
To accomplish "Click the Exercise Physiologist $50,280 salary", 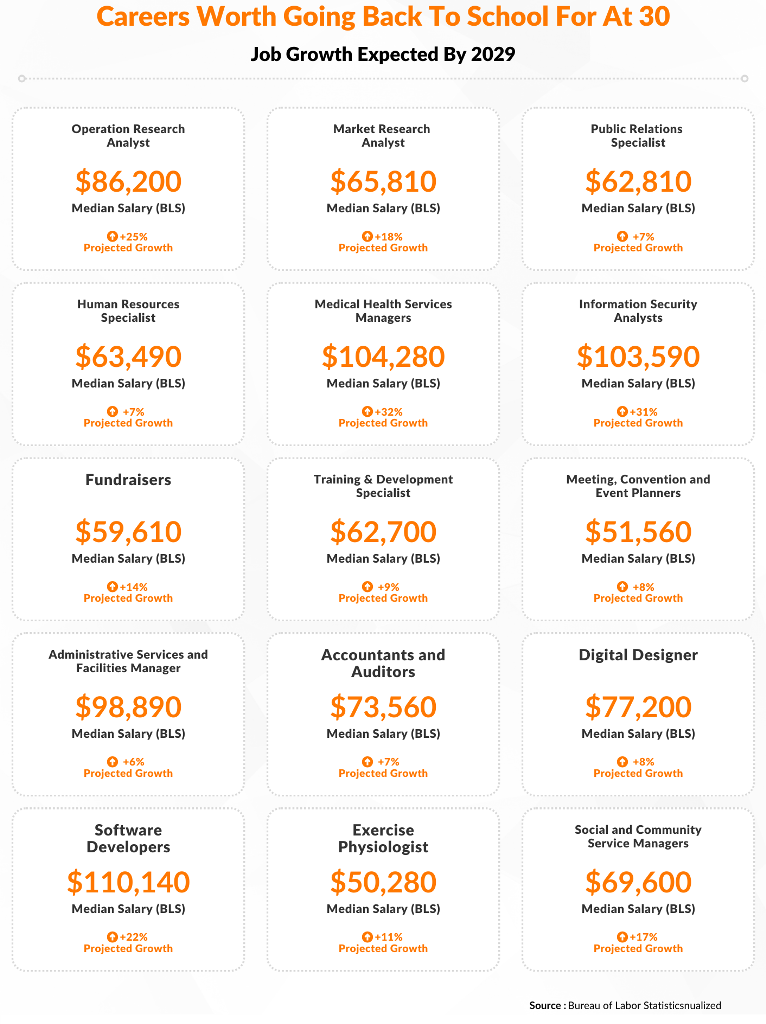I will pyautogui.click(x=383, y=882).
